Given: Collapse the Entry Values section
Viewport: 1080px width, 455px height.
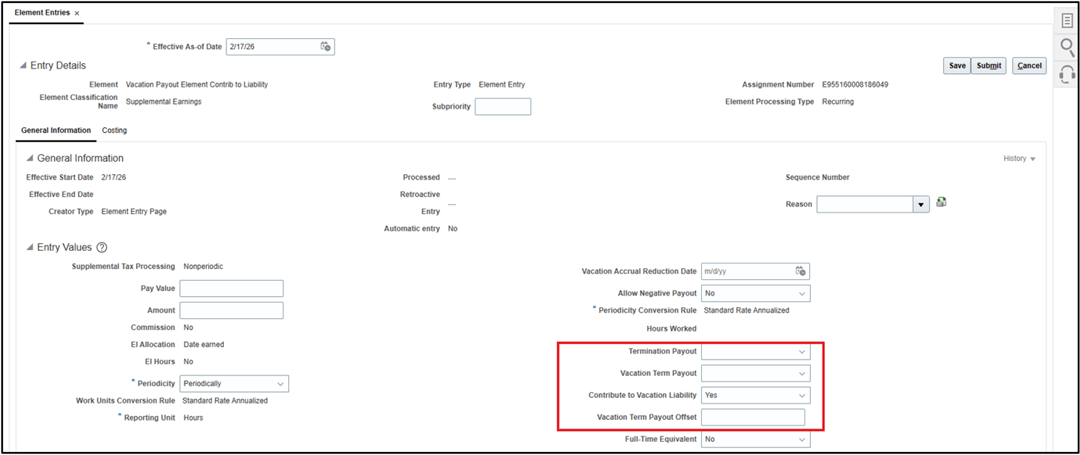Looking at the screenshot, I should pos(30,248).
